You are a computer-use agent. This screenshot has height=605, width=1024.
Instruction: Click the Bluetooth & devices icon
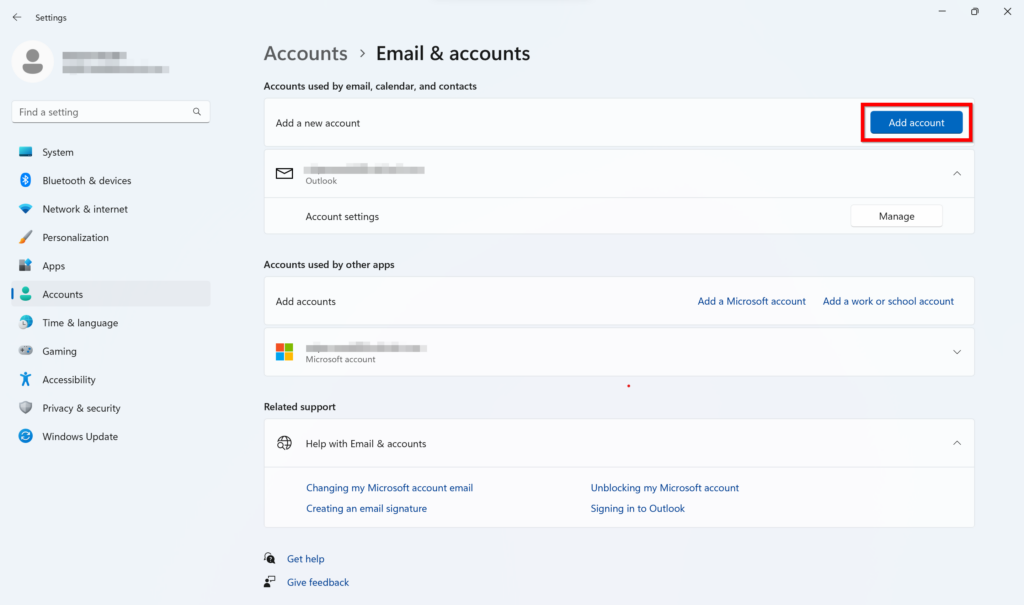click(x=26, y=181)
